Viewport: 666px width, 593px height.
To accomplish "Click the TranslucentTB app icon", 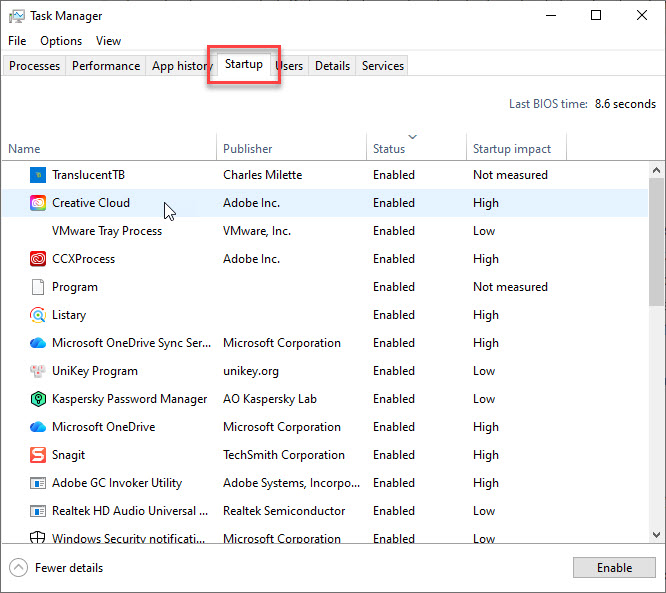I will click(x=38, y=175).
